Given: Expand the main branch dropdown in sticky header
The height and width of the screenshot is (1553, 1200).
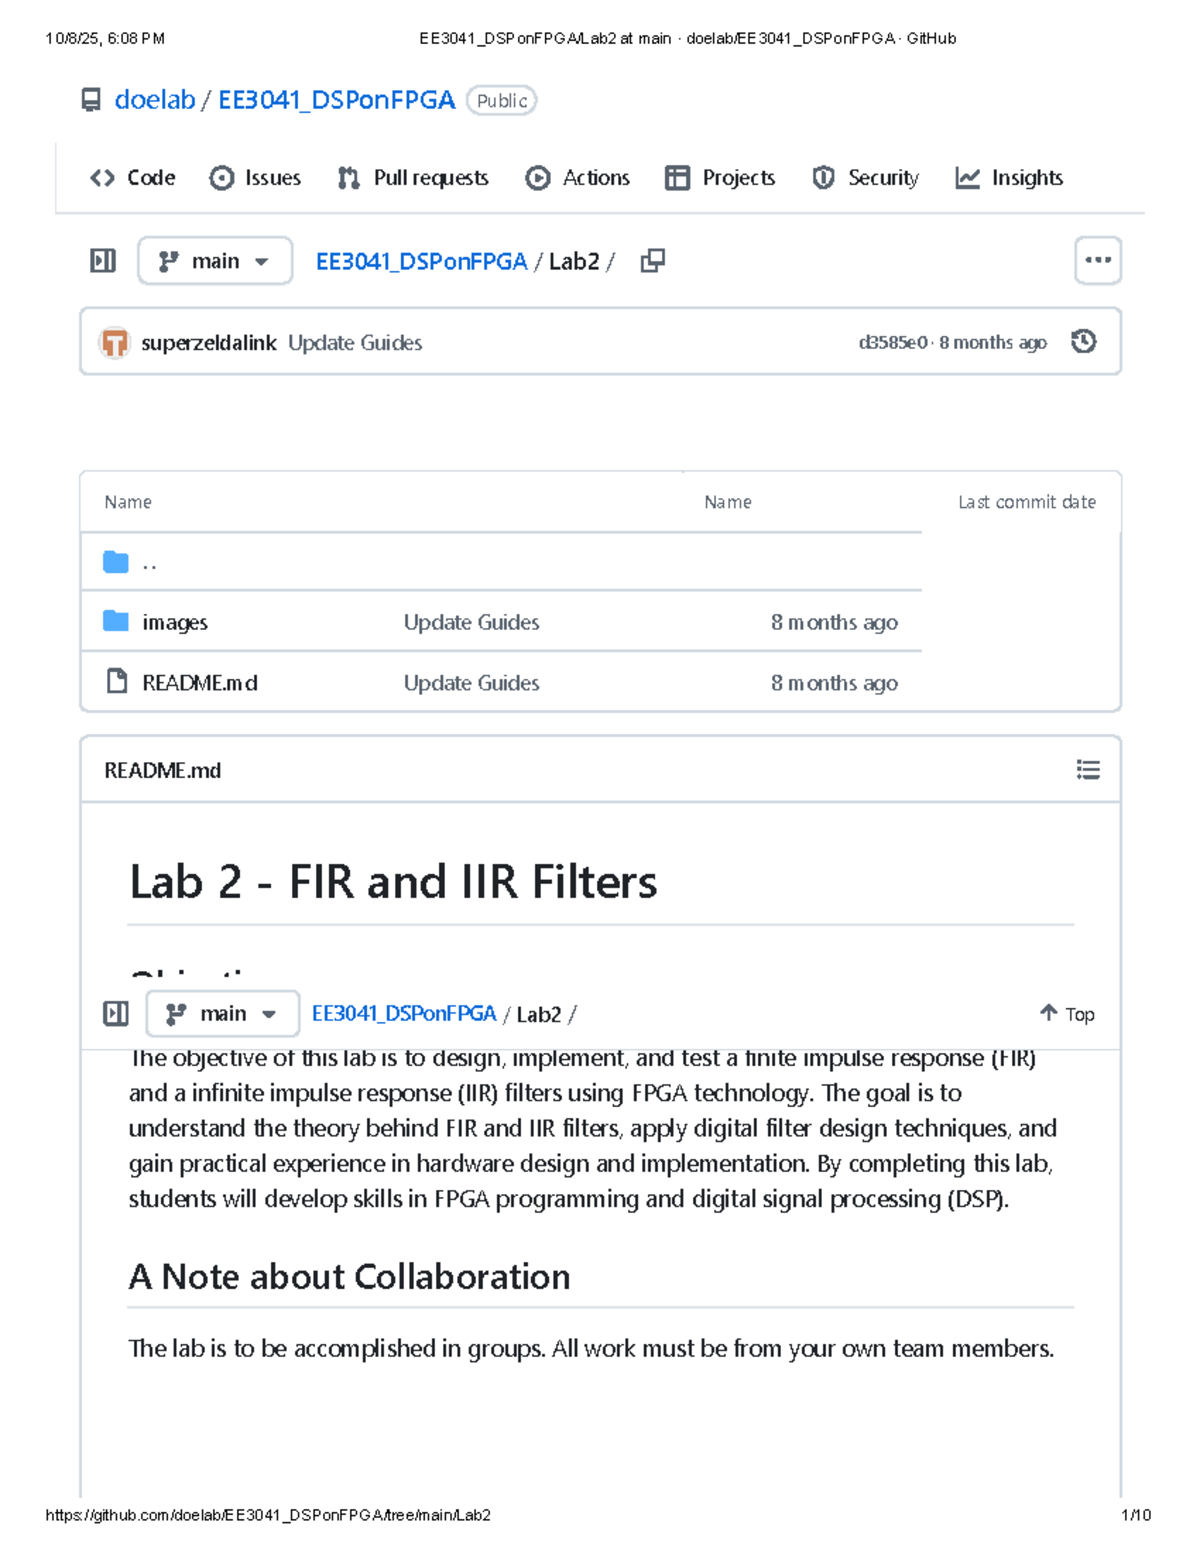Looking at the screenshot, I should click(x=223, y=1014).
